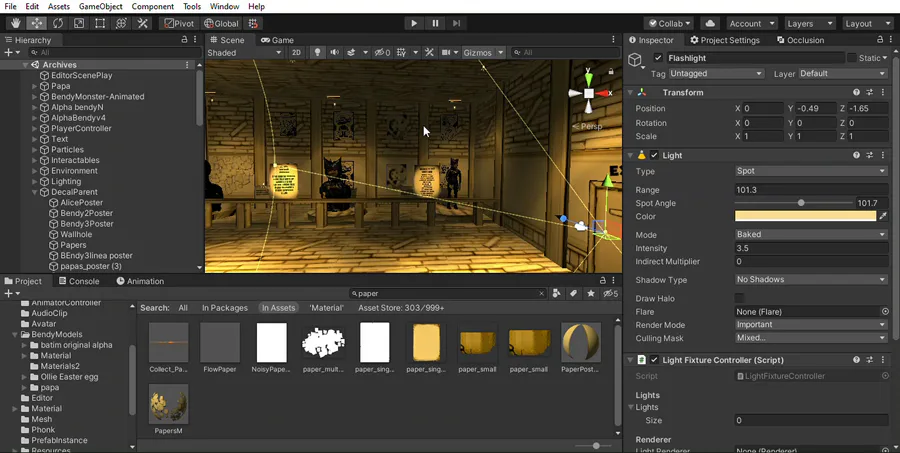
Task: Save search favorite star icon
Action: coord(591,293)
